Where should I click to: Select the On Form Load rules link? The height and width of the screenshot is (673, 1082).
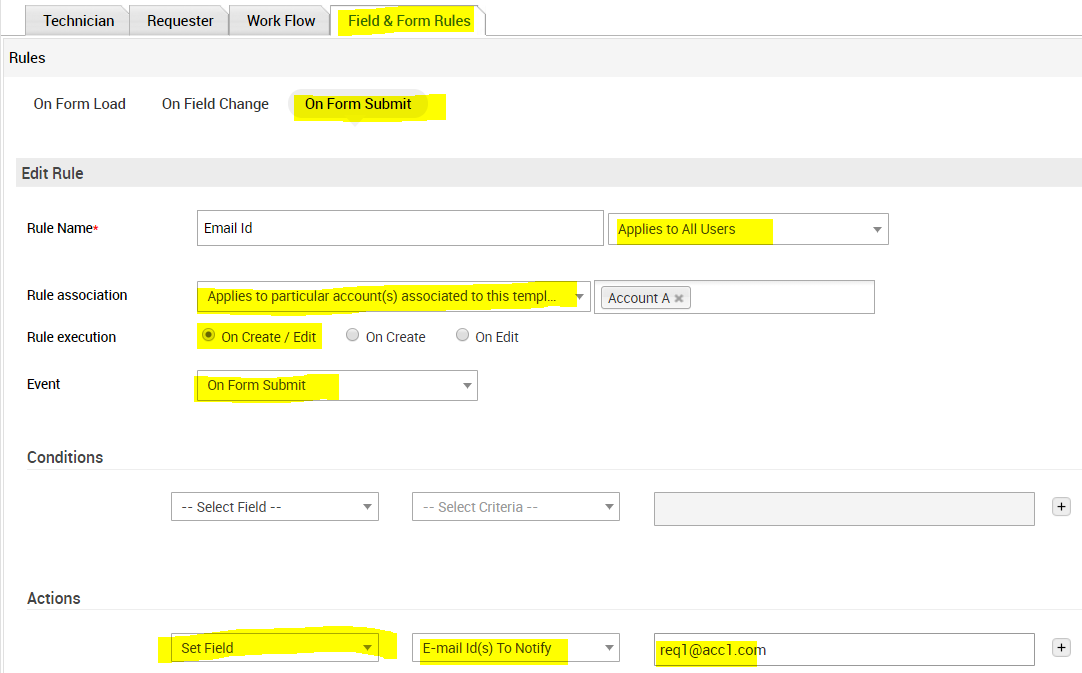coord(80,104)
